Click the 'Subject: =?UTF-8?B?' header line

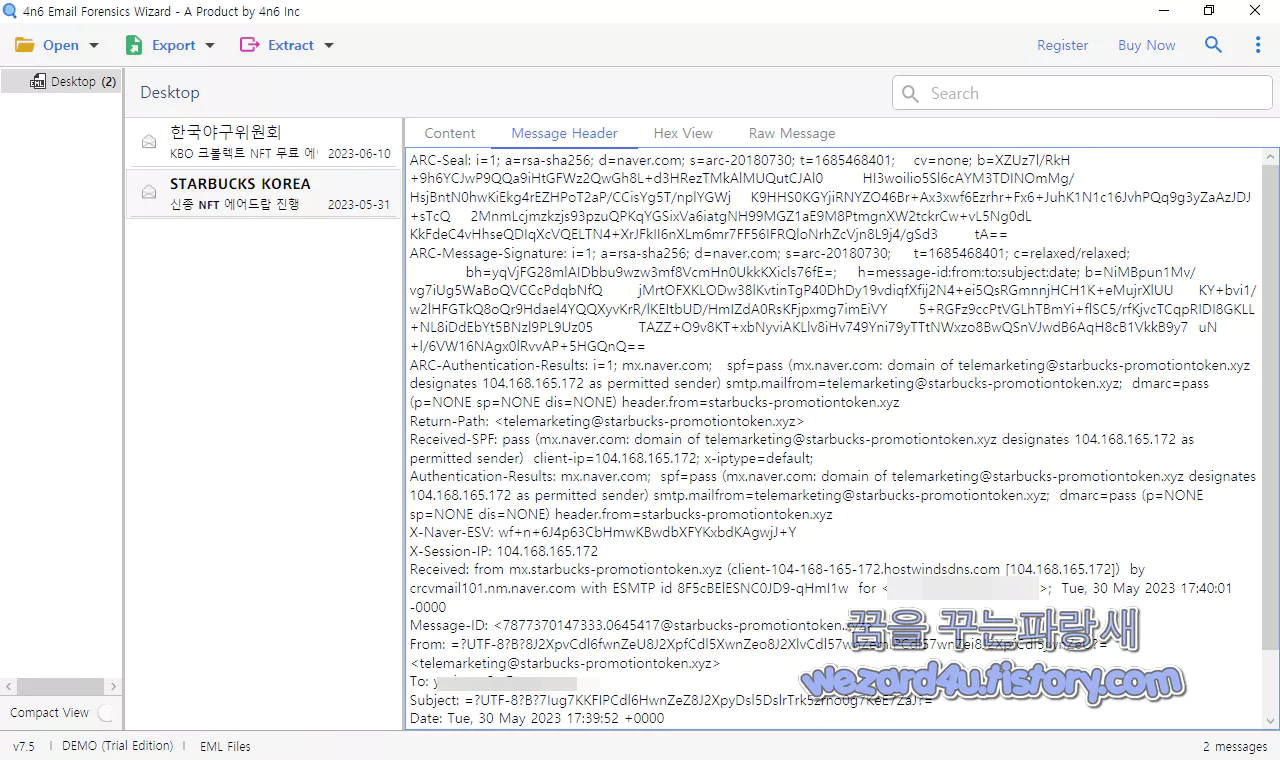pyautogui.click(x=671, y=700)
